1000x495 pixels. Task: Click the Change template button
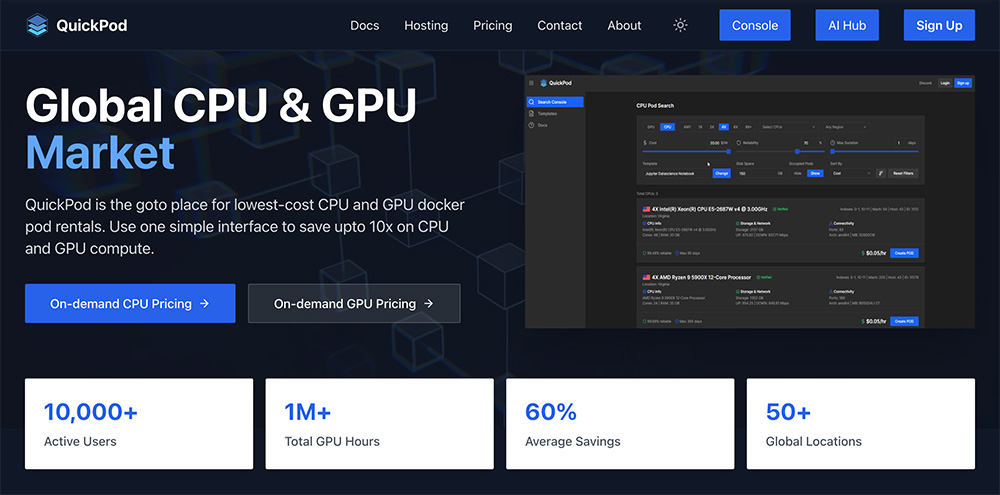pos(722,174)
